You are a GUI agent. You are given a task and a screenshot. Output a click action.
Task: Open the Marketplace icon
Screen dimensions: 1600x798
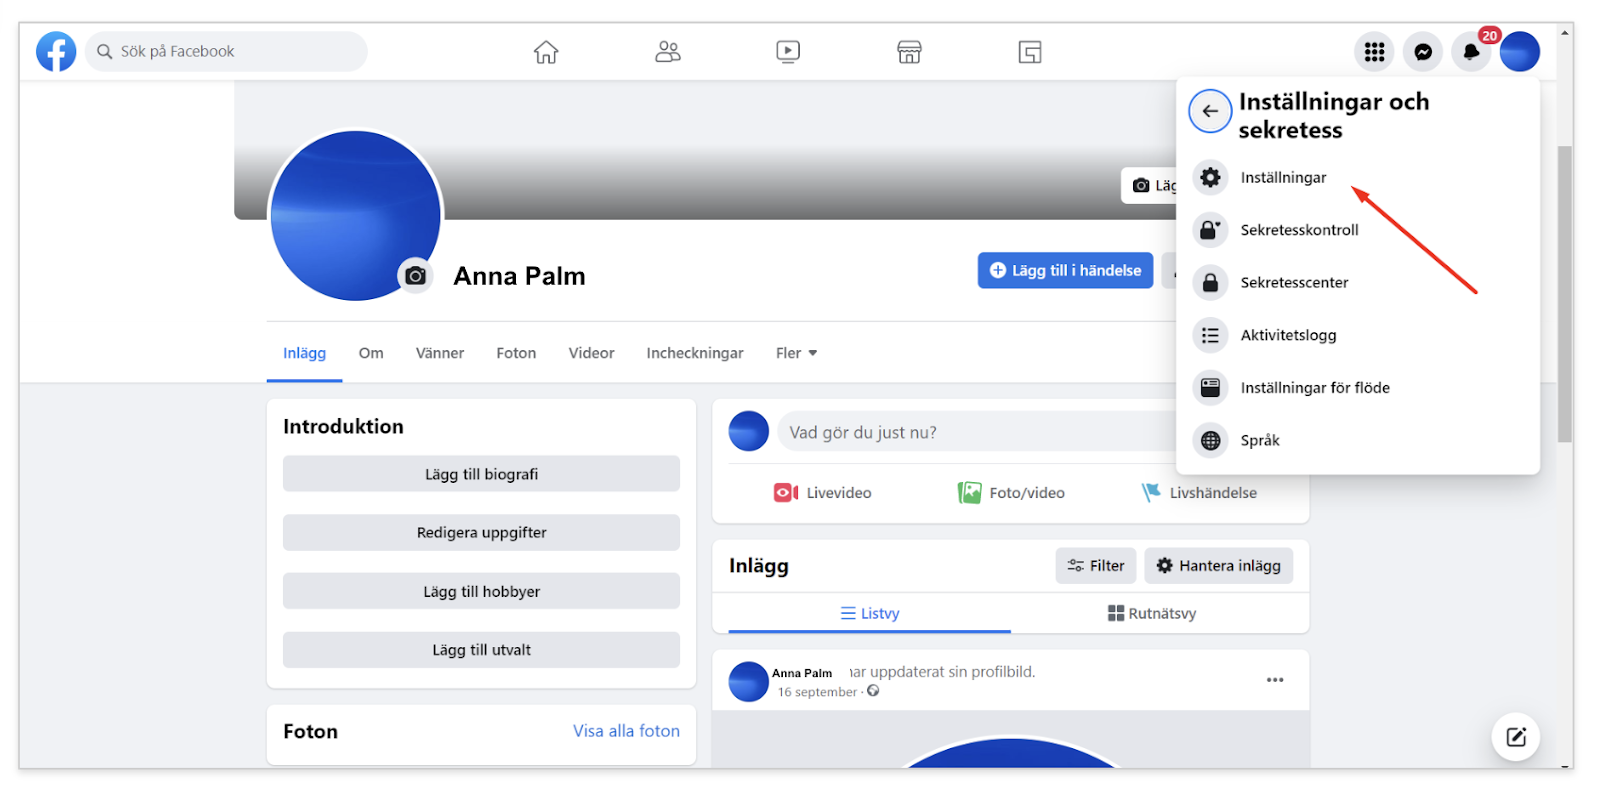pos(909,52)
